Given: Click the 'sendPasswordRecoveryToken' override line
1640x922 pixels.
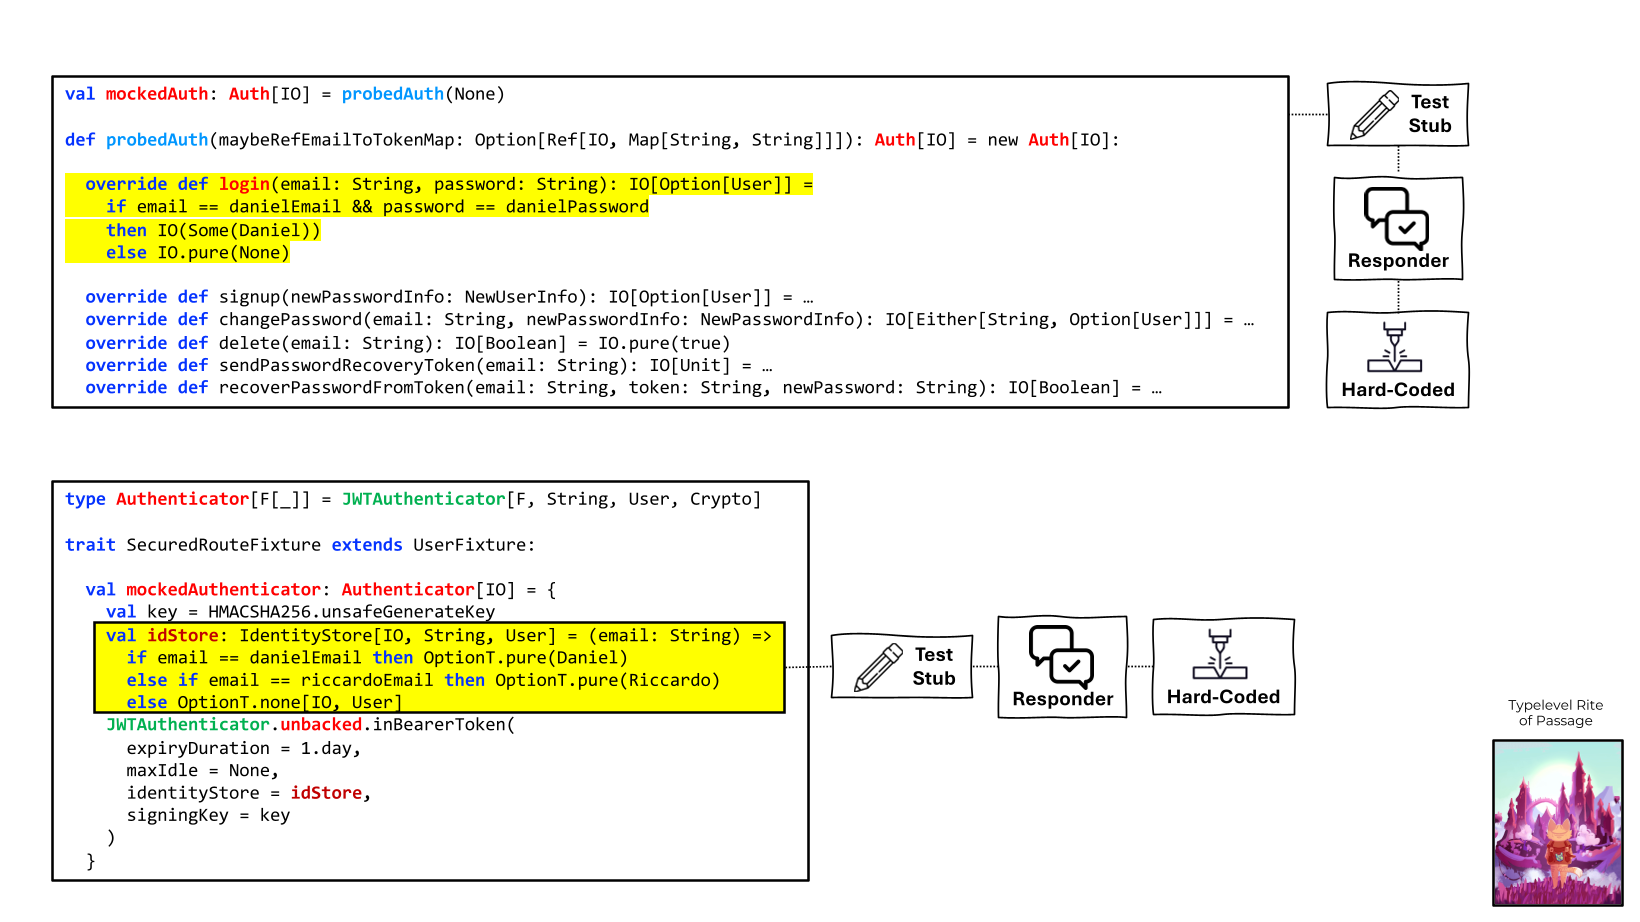Looking at the screenshot, I should pyautogui.click(x=429, y=366).
